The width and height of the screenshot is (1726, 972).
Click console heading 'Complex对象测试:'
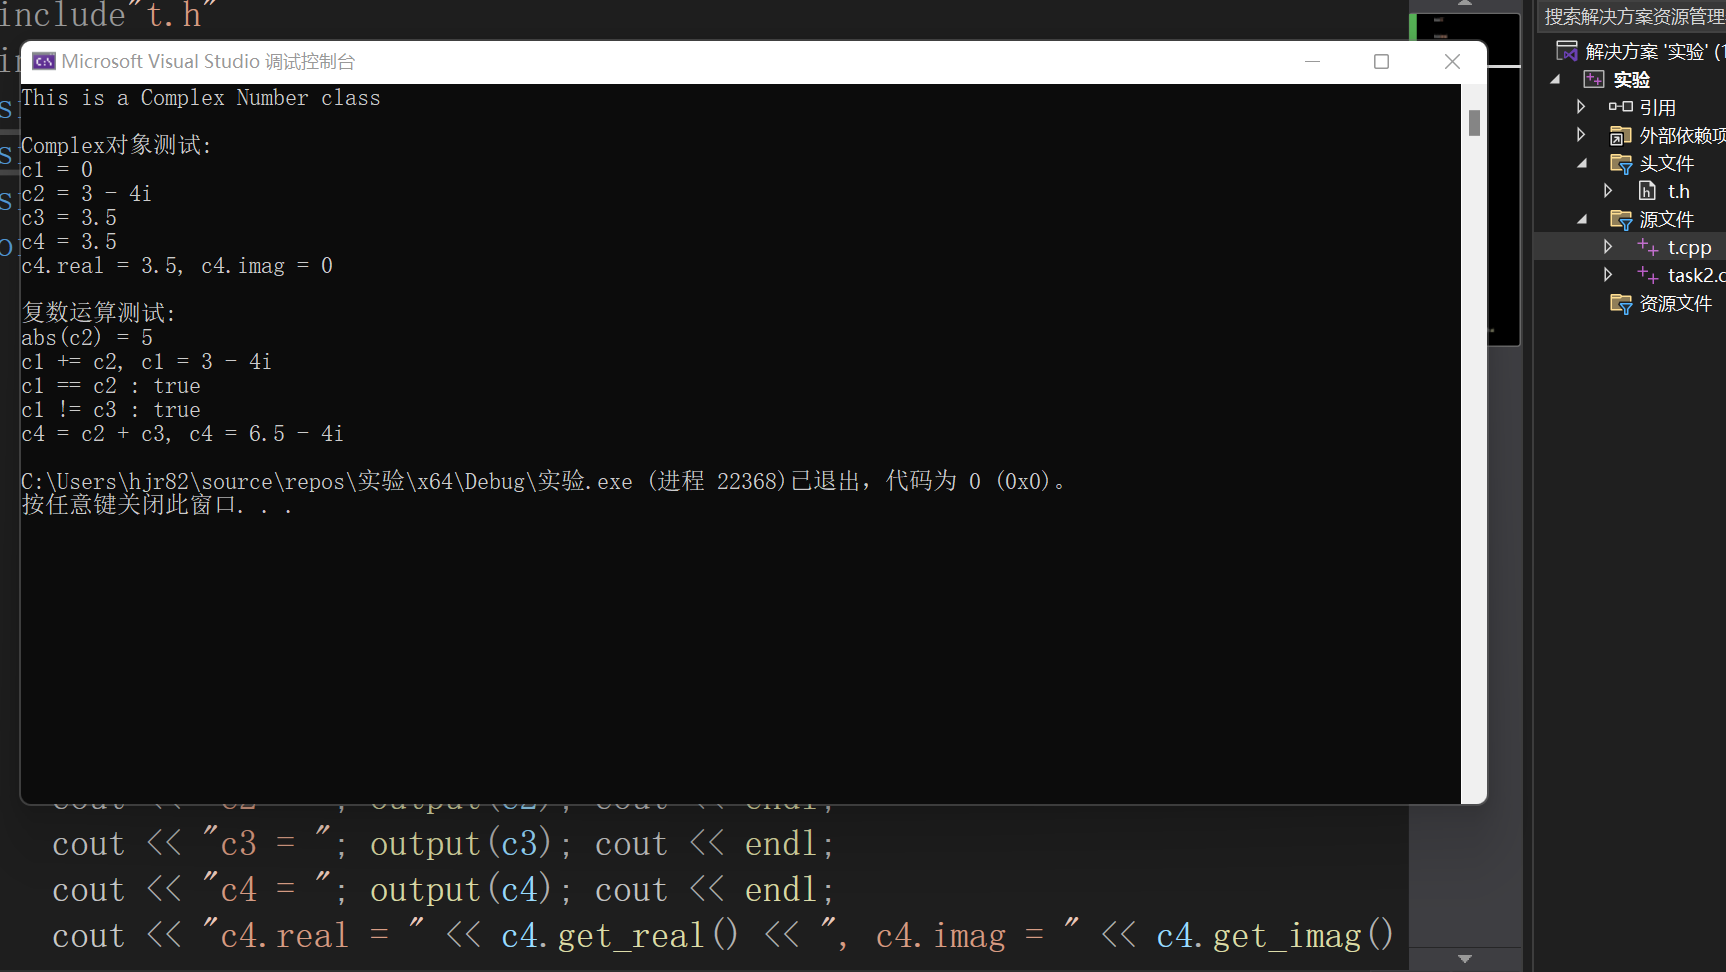click(x=116, y=145)
